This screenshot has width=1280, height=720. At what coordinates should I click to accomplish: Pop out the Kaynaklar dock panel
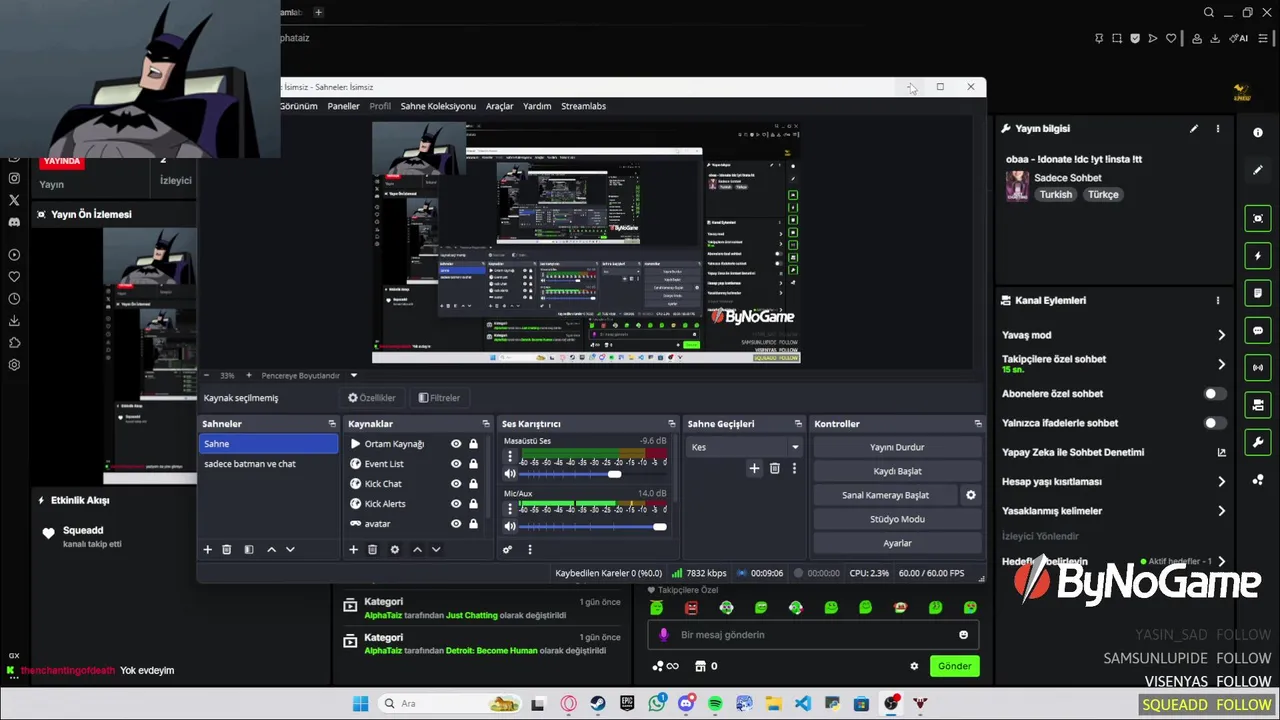(486, 424)
